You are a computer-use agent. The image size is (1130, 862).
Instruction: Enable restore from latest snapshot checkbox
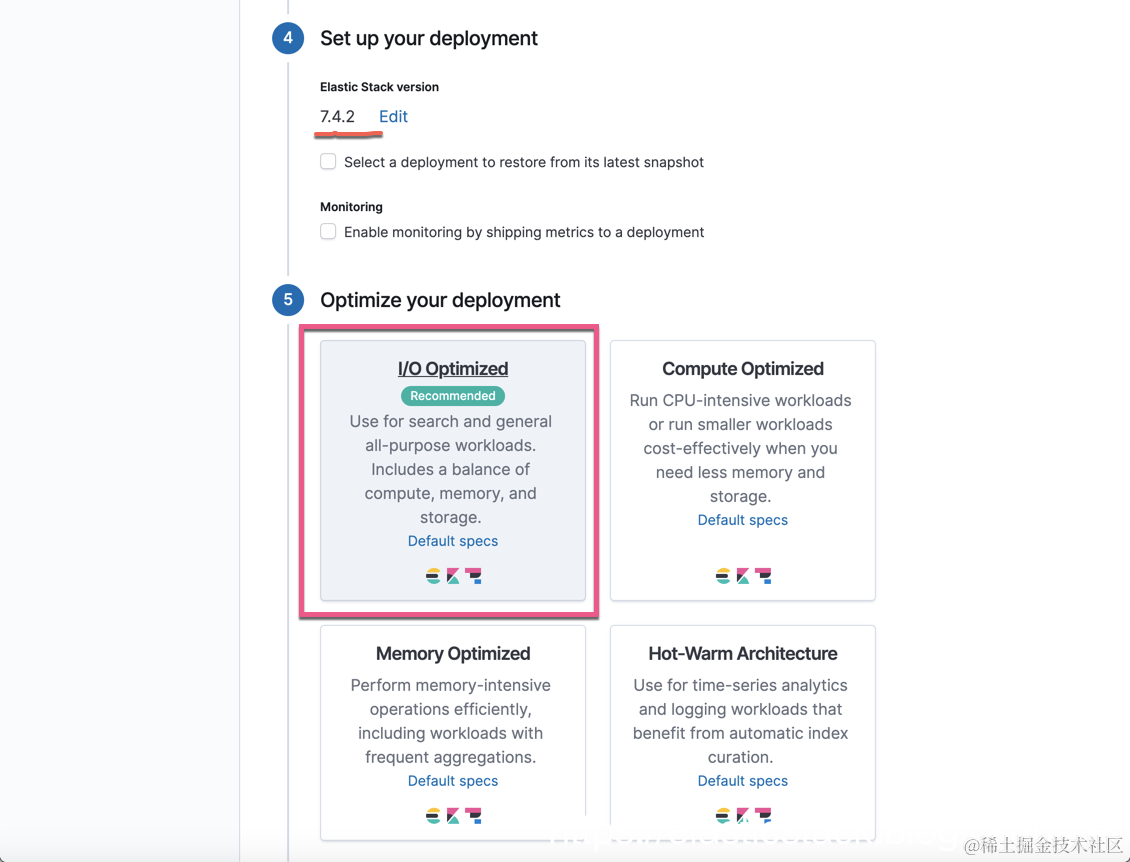pos(328,161)
